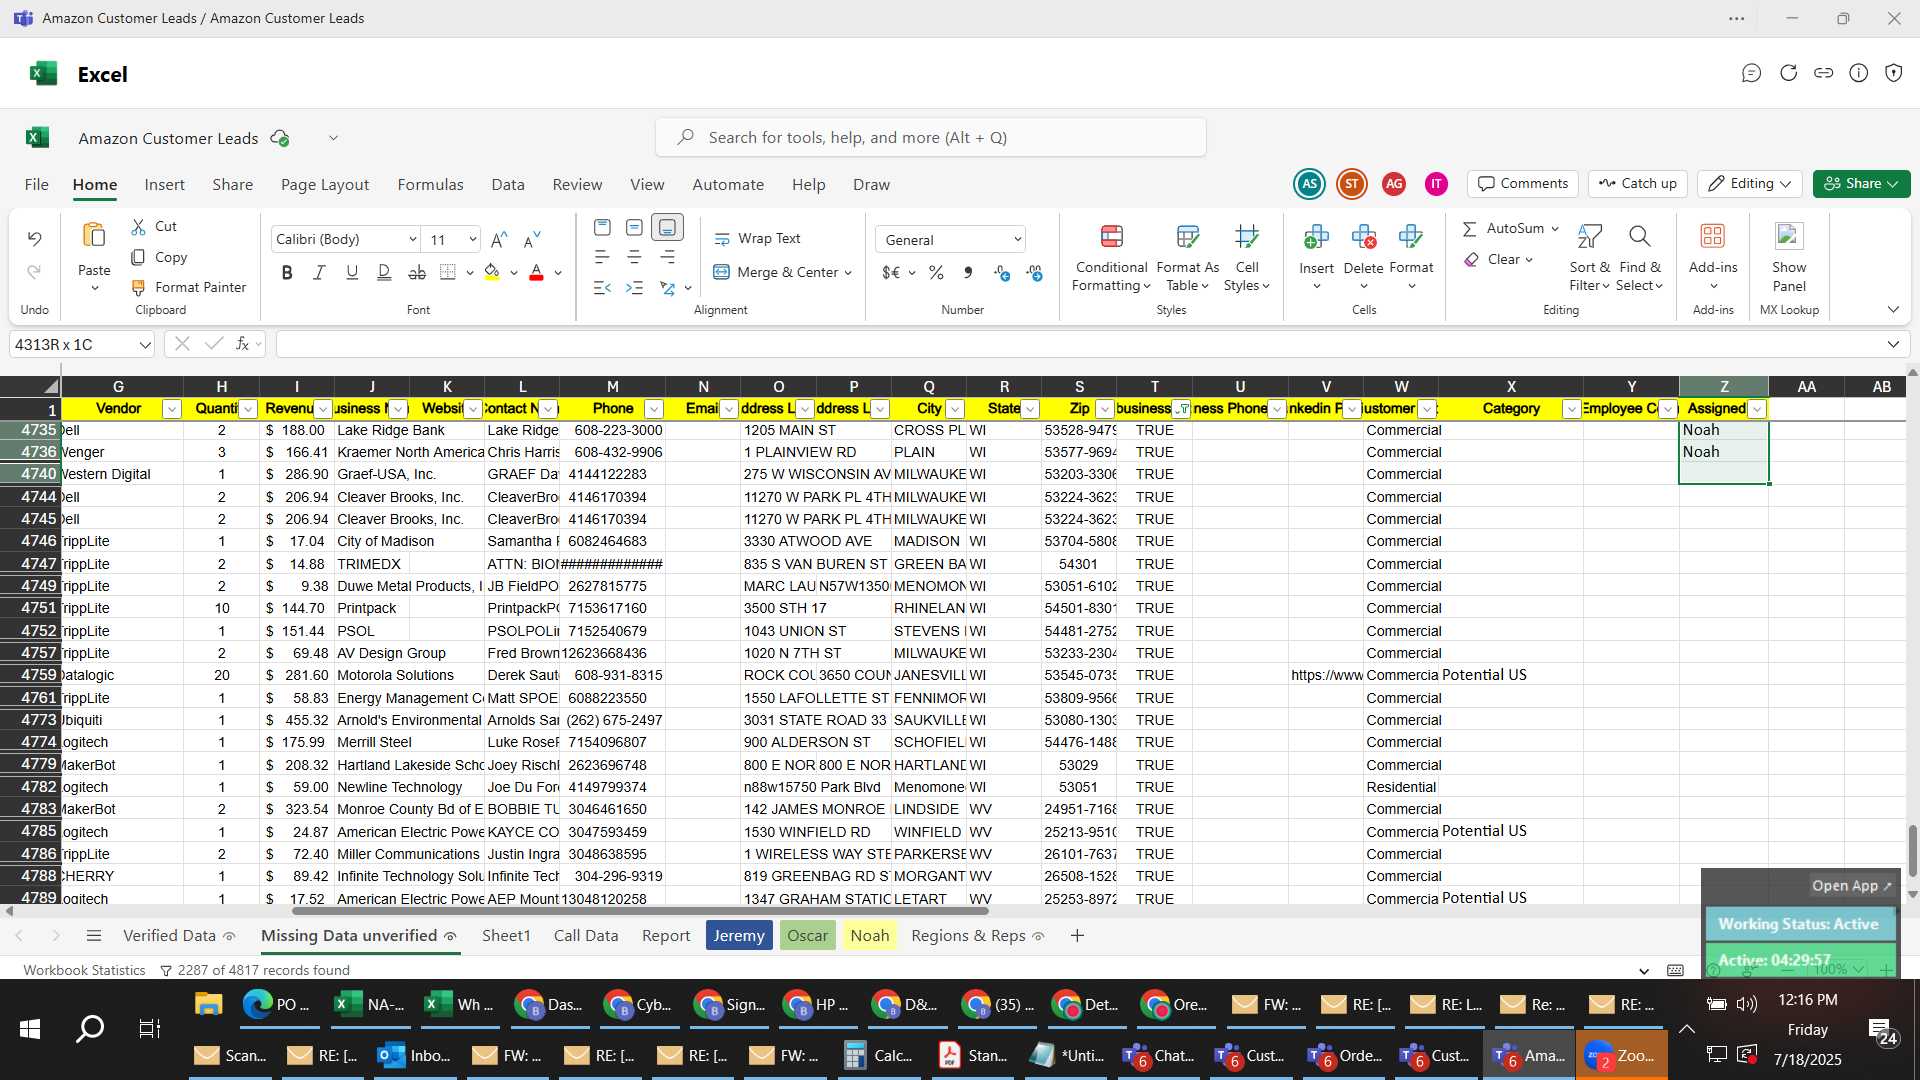
Task: Click the Cut scissors icon
Action: [x=139, y=227]
